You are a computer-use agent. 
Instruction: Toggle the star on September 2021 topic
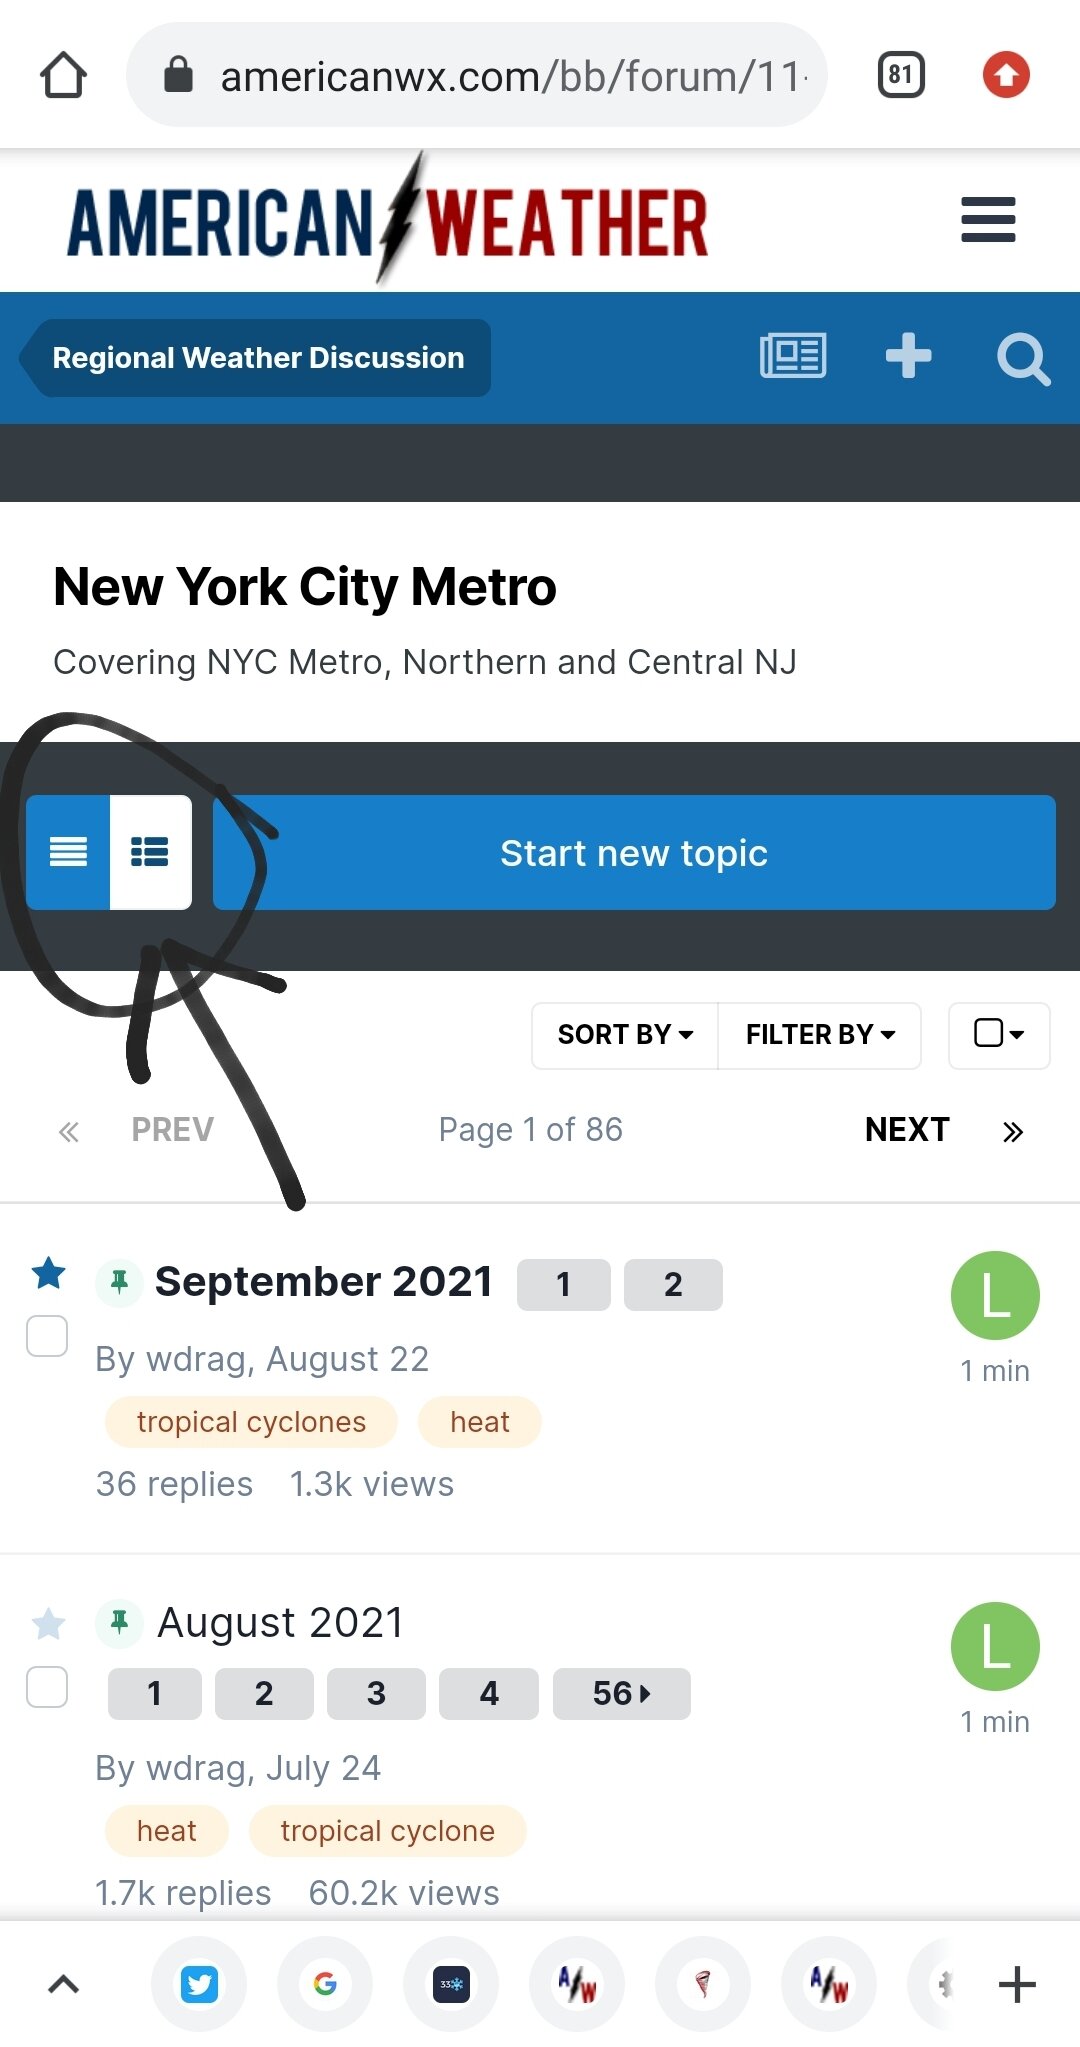click(49, 1274)
